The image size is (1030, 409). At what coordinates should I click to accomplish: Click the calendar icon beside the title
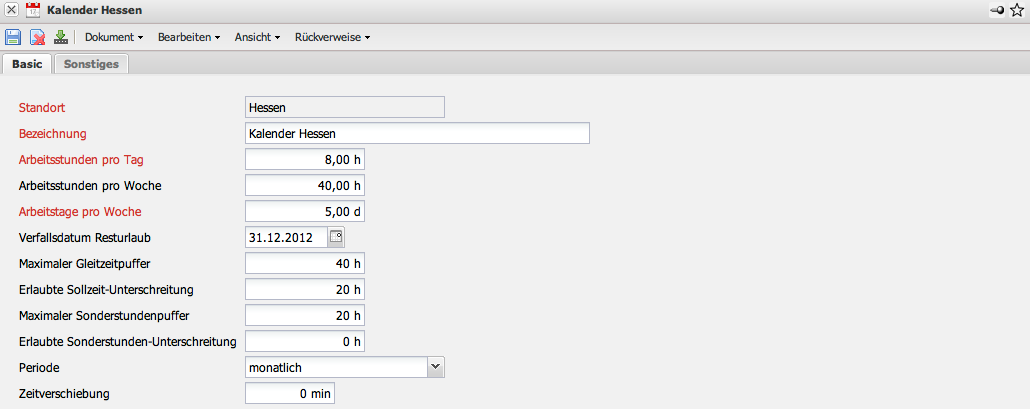point(32,10)
